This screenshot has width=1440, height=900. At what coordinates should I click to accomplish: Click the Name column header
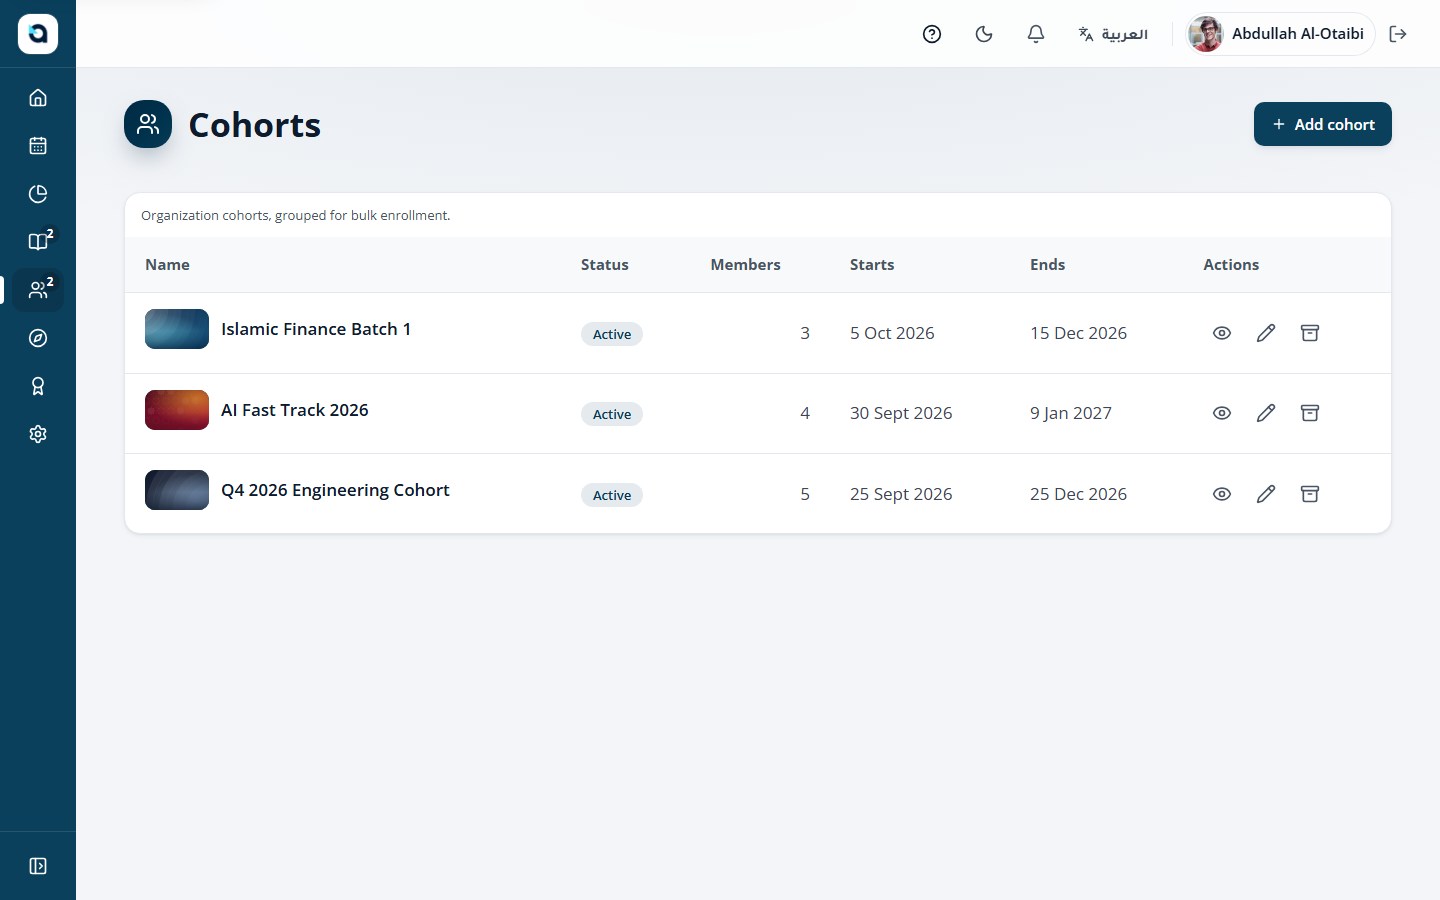tap(167, 265)
